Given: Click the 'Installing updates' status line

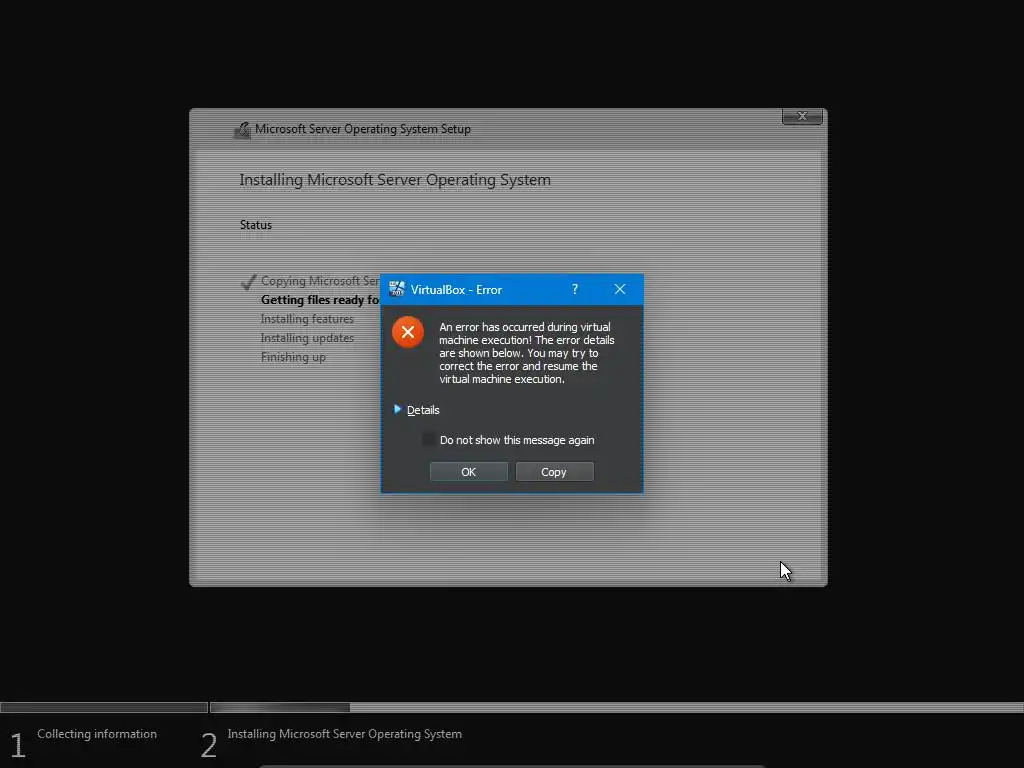Looking at the screenshot, I should (307, 338).
